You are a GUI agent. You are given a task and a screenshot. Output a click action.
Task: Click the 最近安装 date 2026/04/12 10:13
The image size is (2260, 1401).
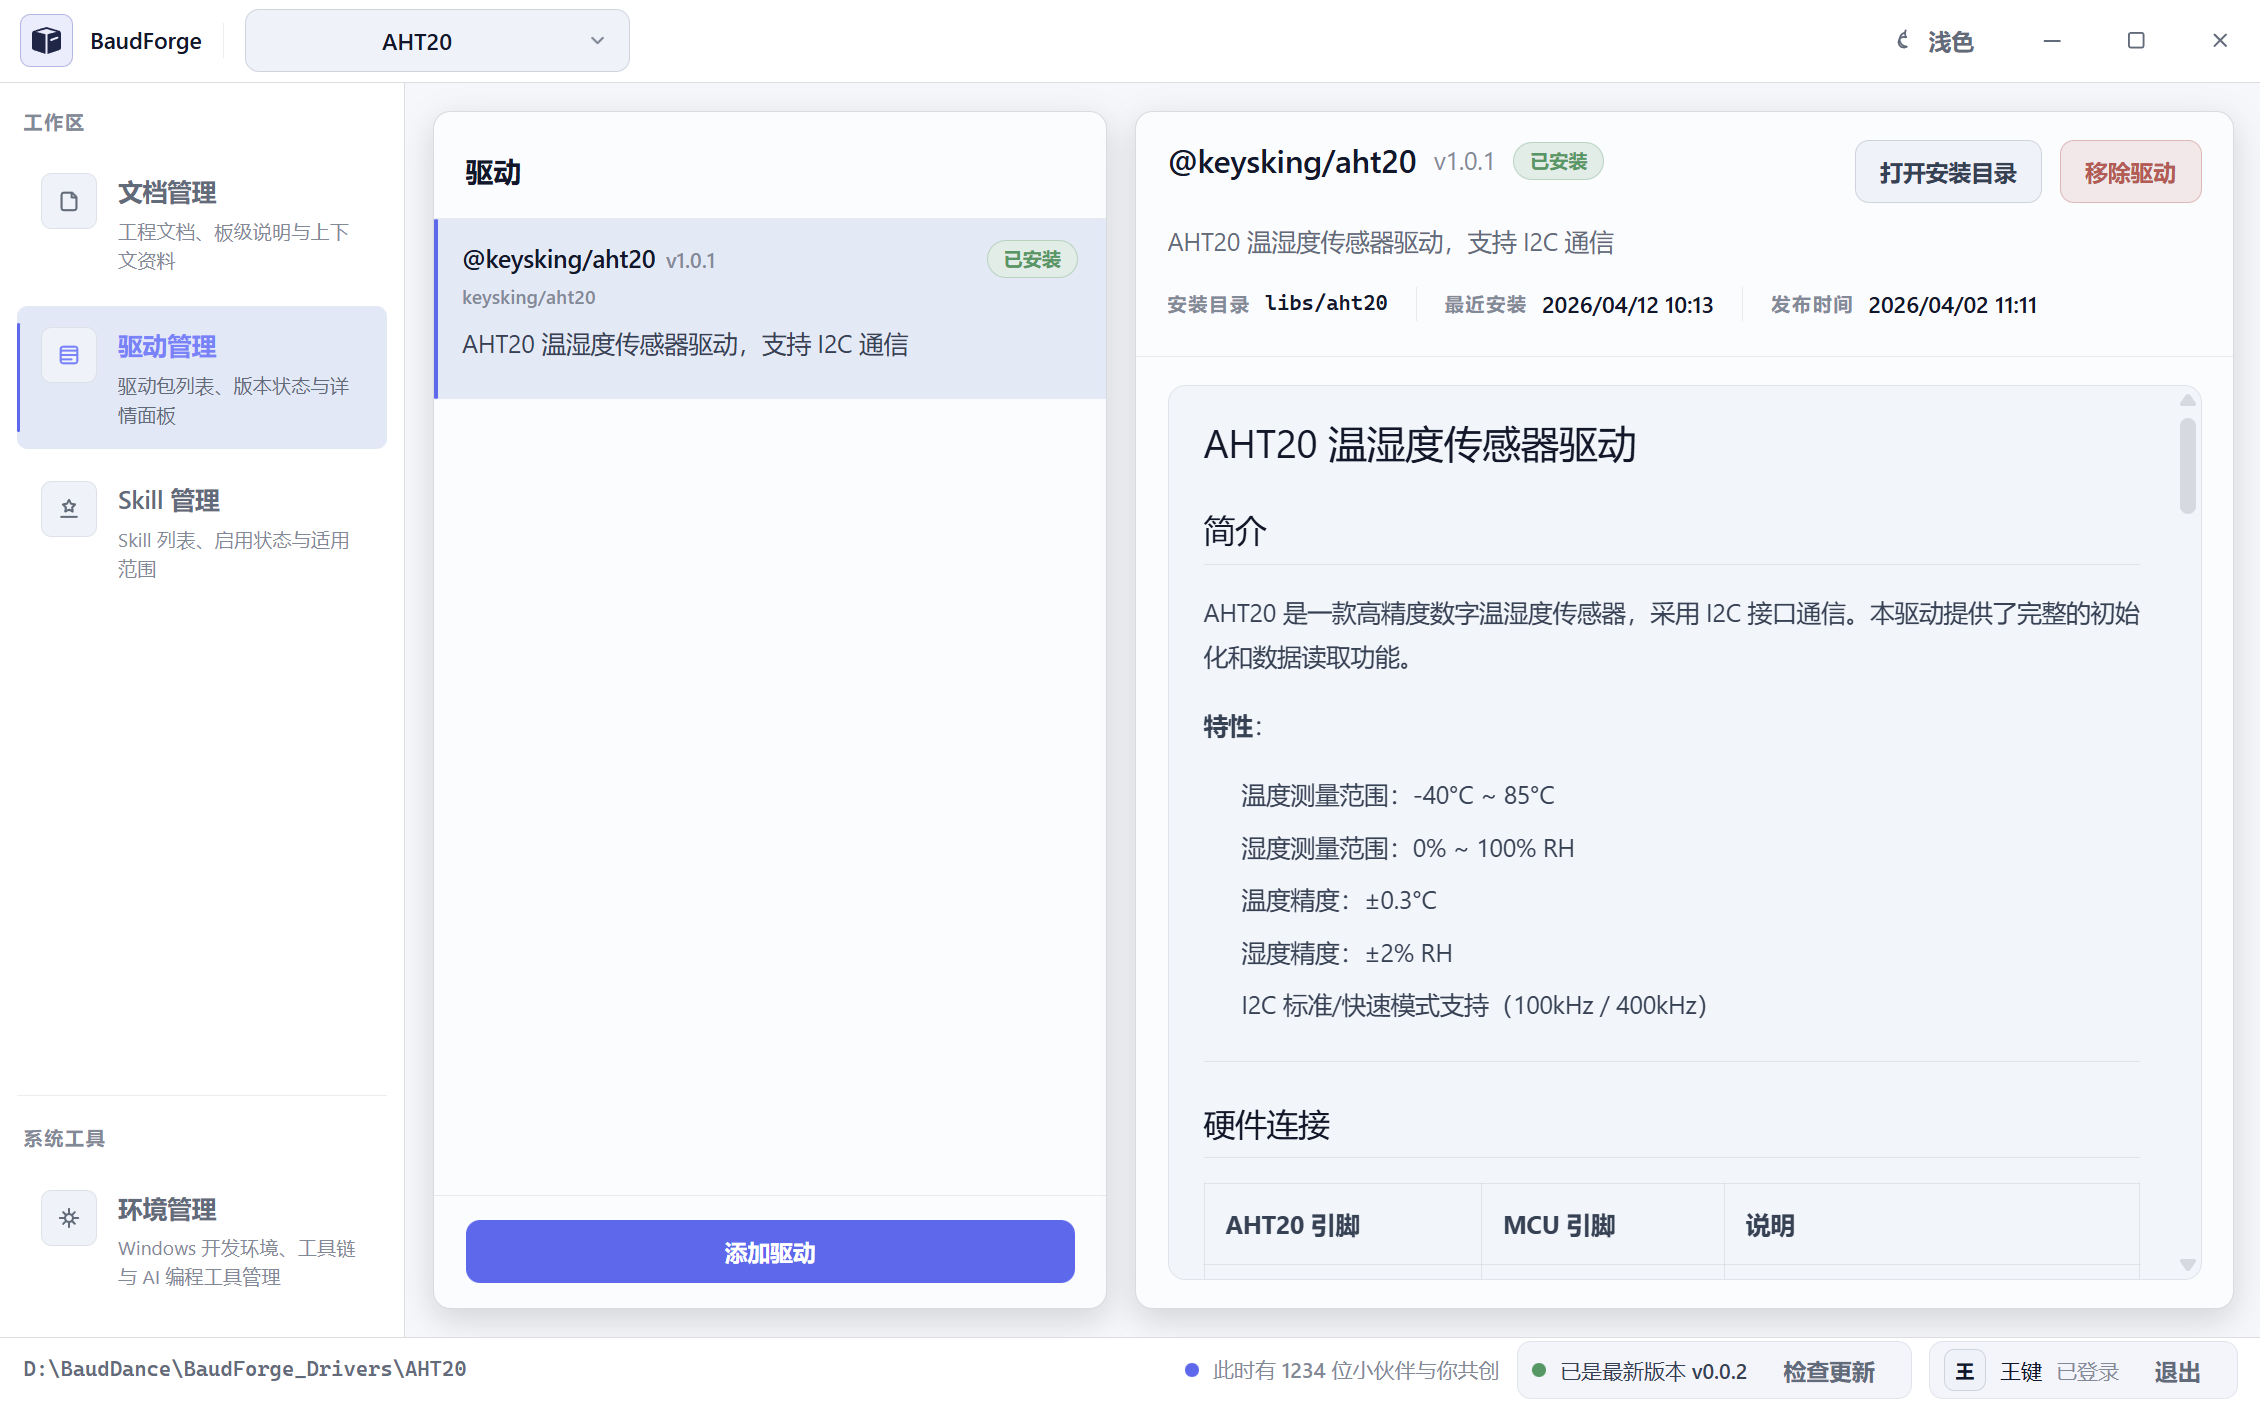tap(1627, 304)
